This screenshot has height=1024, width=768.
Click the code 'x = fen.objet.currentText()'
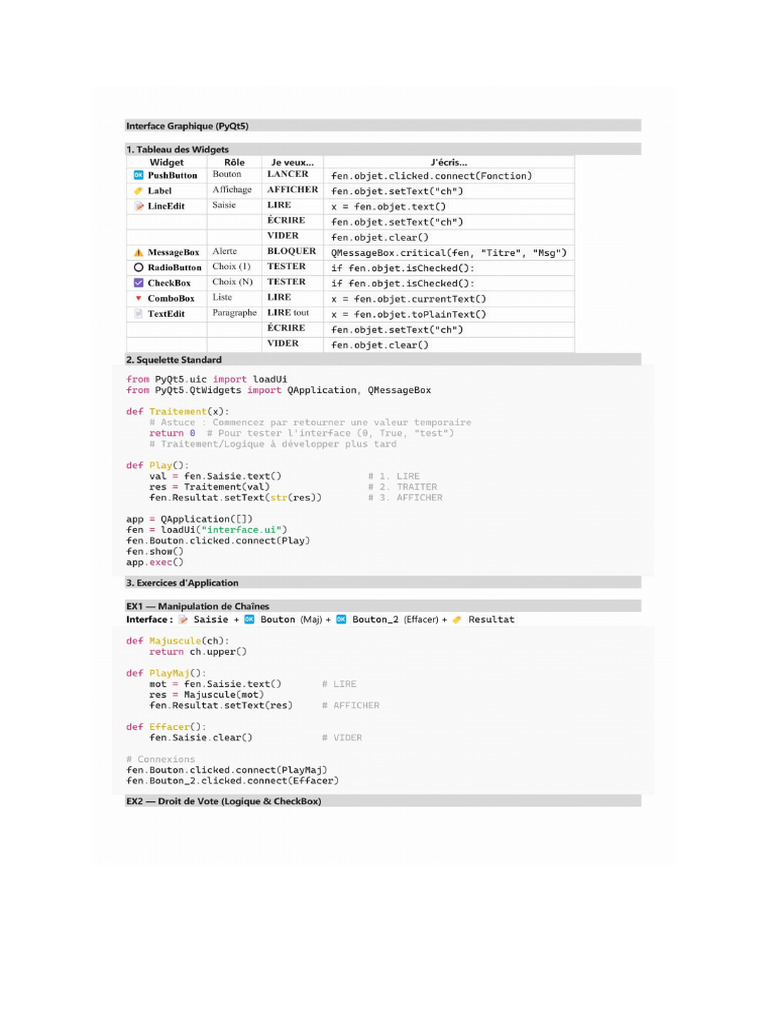click(409, 299)
